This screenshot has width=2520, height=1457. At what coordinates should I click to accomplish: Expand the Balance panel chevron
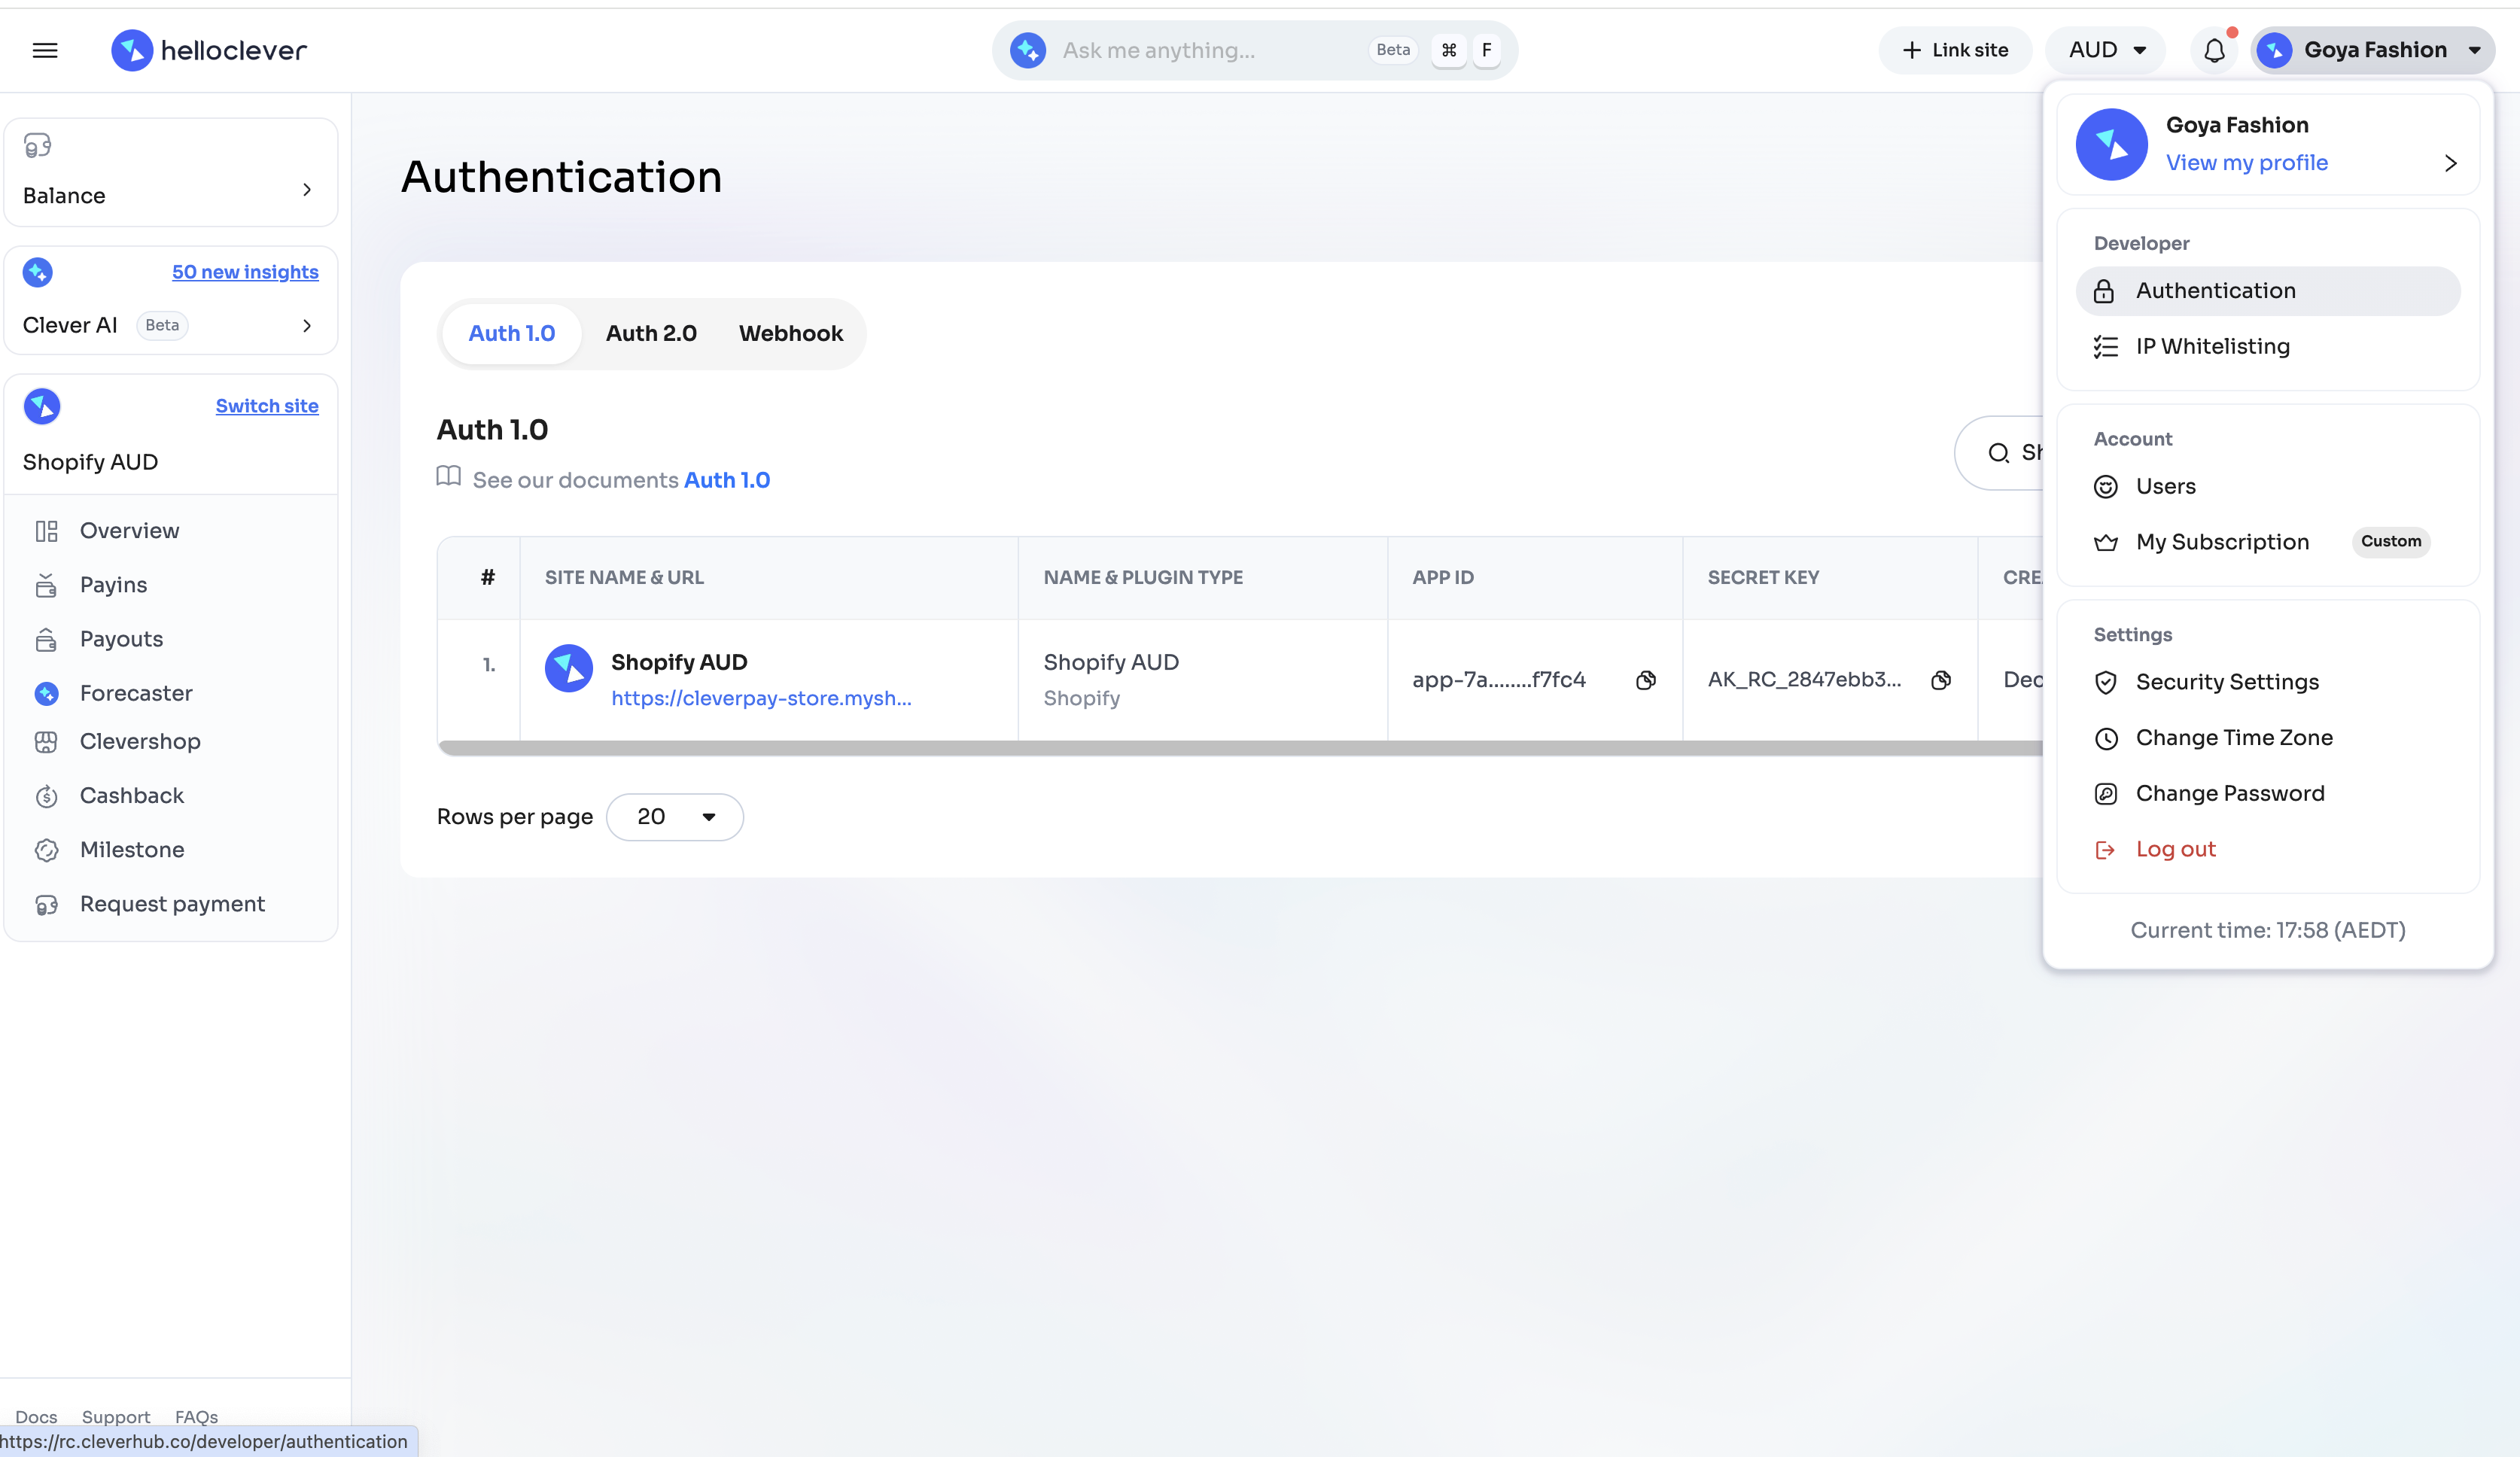point(307,190)
